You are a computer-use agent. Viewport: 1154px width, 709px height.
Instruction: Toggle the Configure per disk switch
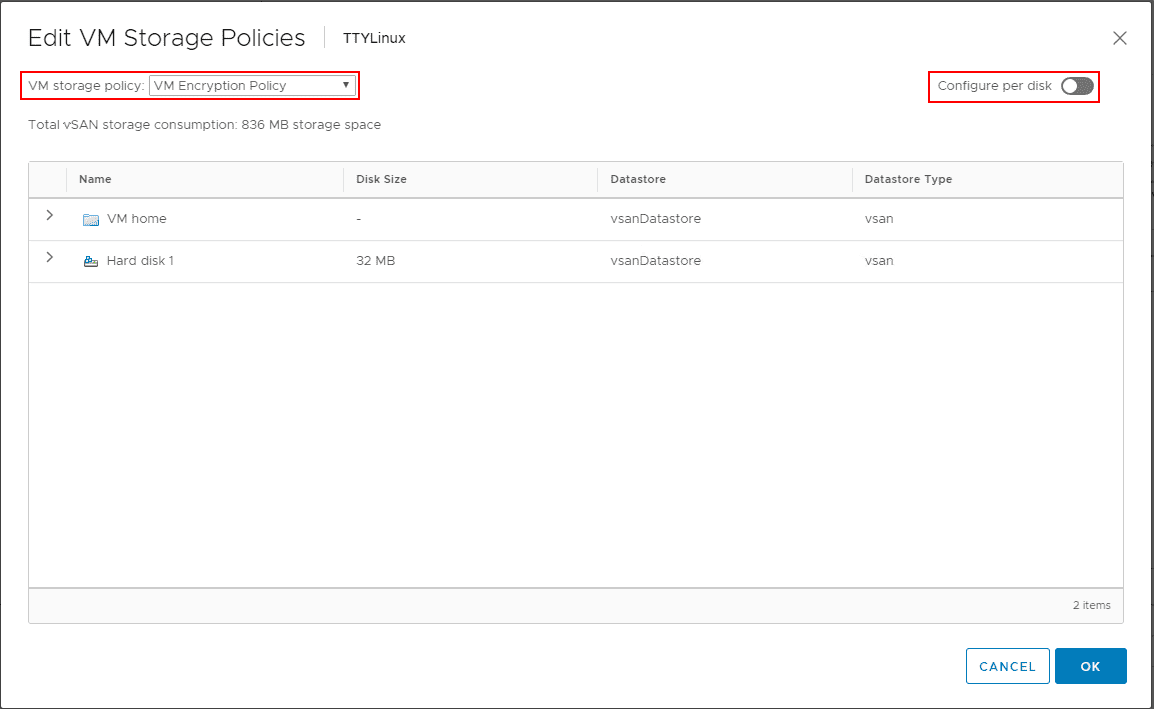click(1077, 86)
